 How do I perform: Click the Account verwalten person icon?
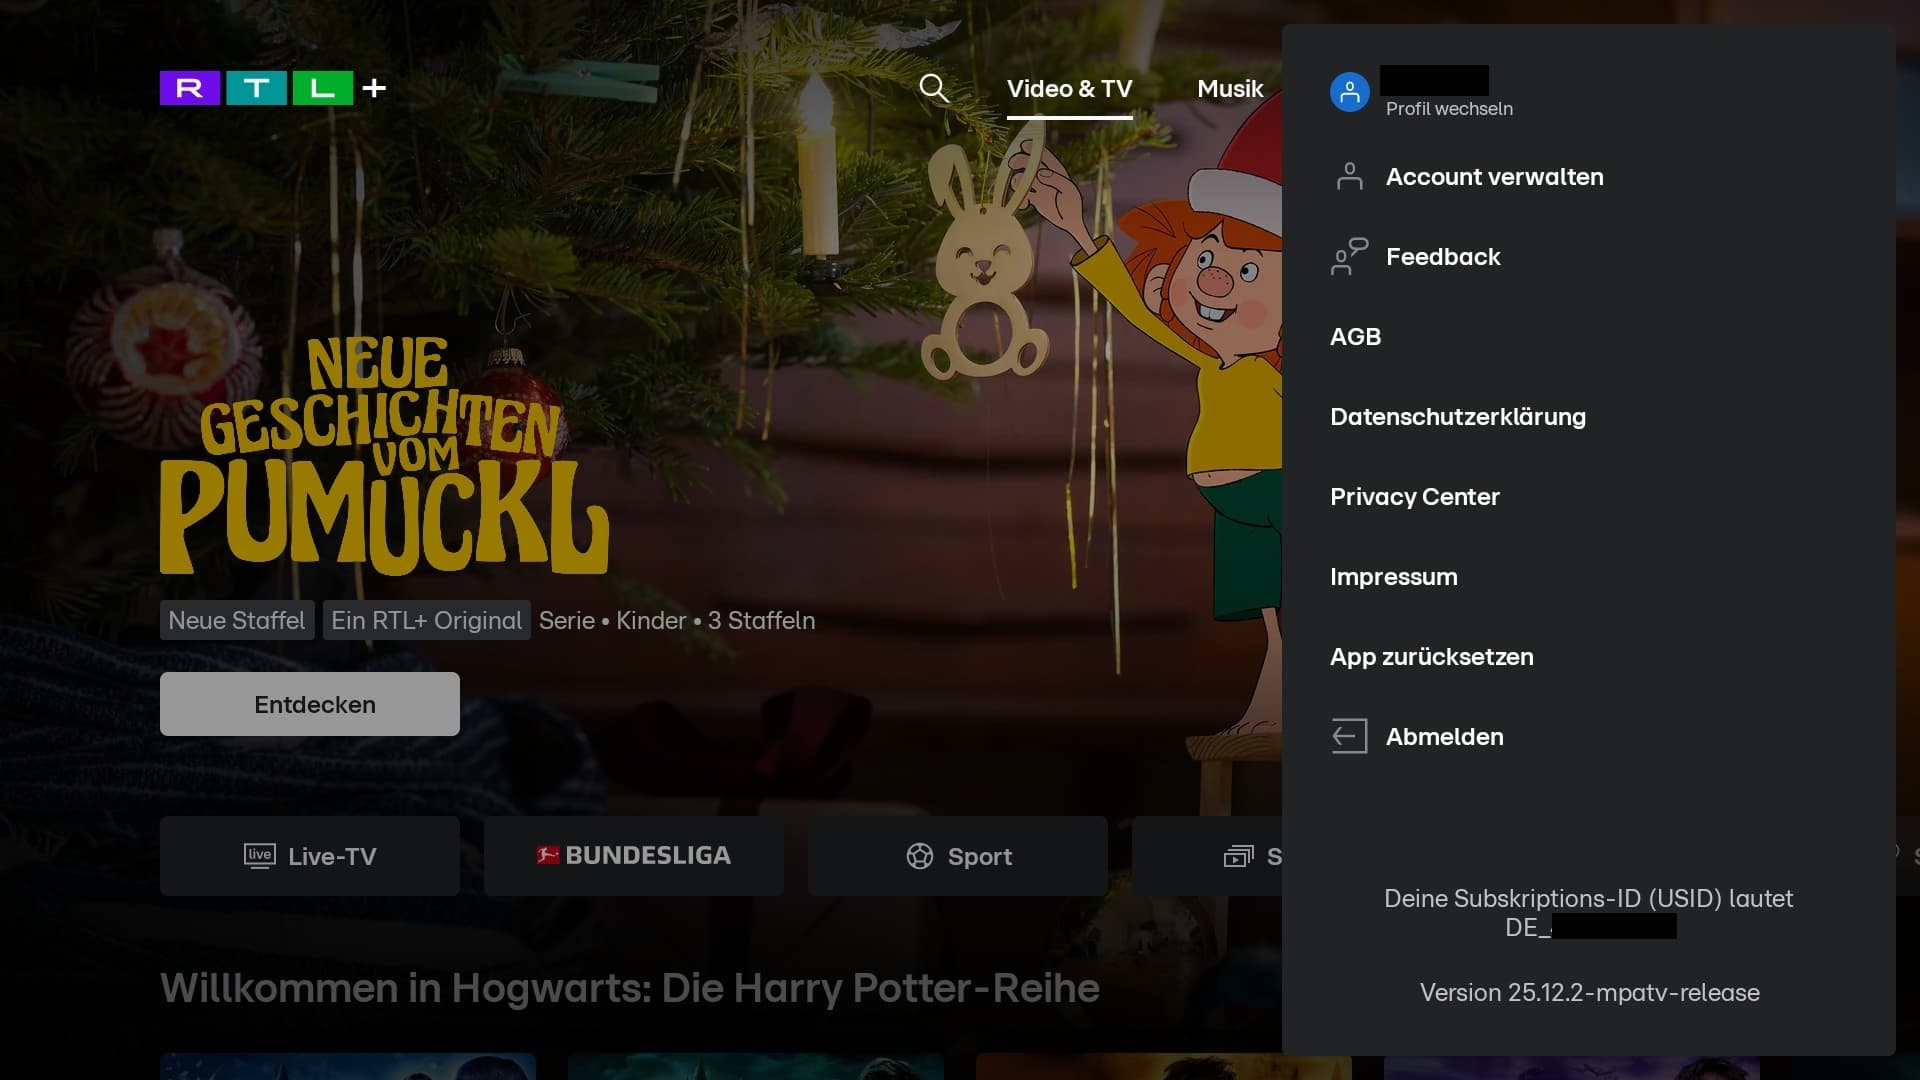(x=1349, y=177)
